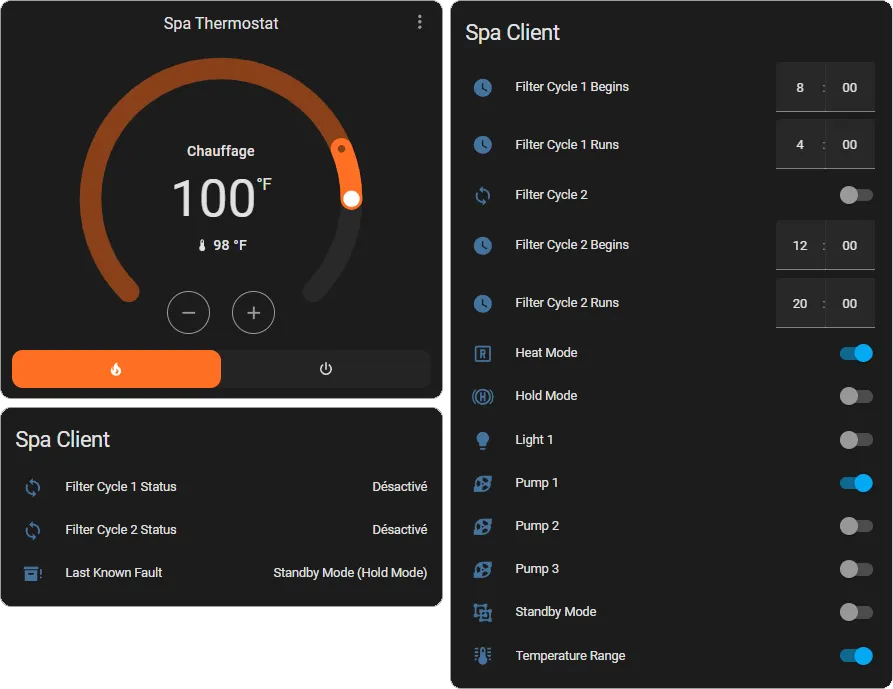Viewport: 893px width, 689px height.
Task: Click the current temperature dot on dial
Action: click(x=341, y=149)
